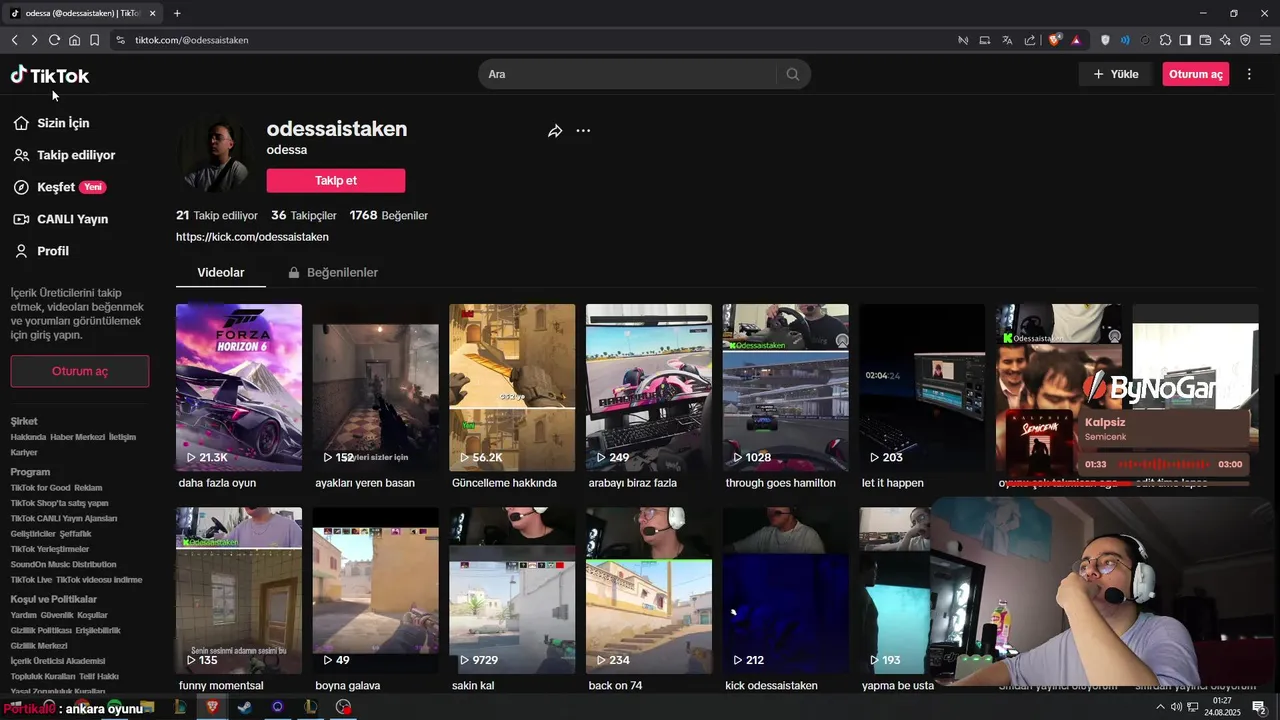Viewport: 1280px width, 720px height.
Task: Open the taskbar notification center icon
Action: tap(1259, 708)
